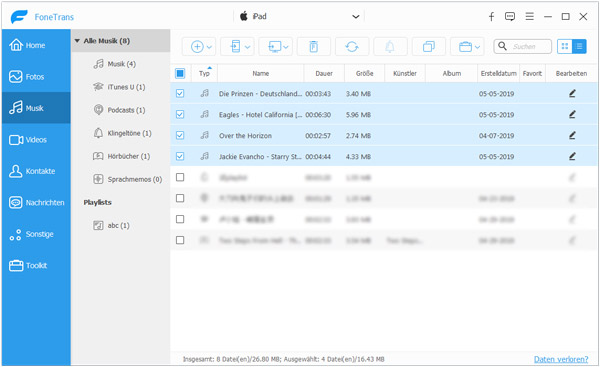The height and width of the screenshot is (367, 600).
Task: Sort by Typ column
Action: coord(204,73)
